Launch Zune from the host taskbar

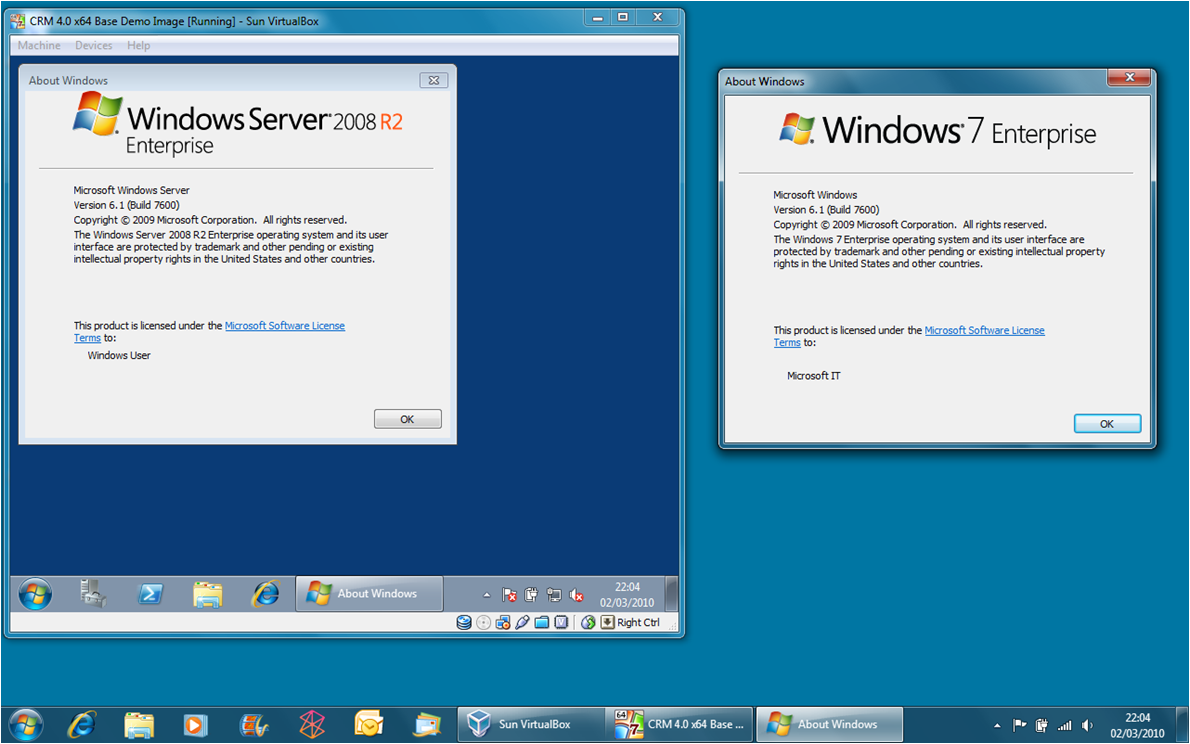click(312, 724)
